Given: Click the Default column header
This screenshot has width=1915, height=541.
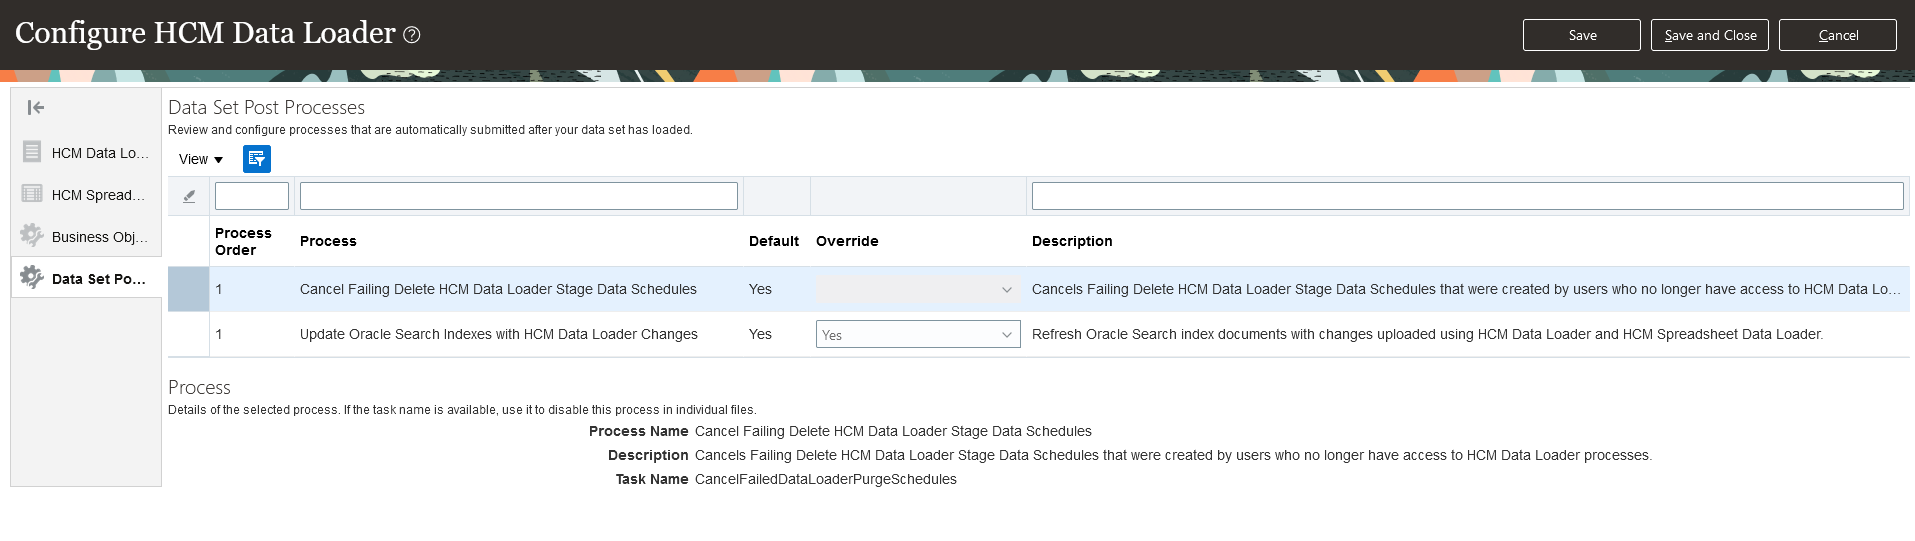Looking at the screenshot, I should (x=774, y=241).
